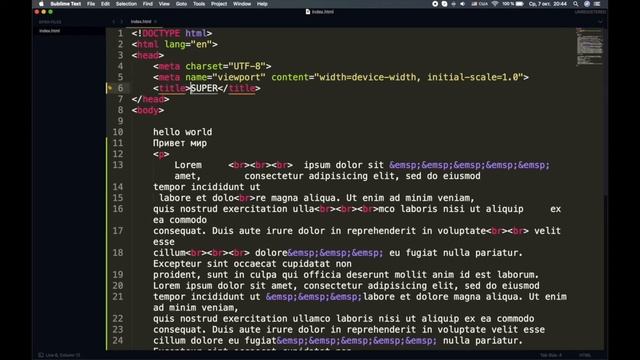
Task: Click the word SUPER in title
Action: point(204,88)
